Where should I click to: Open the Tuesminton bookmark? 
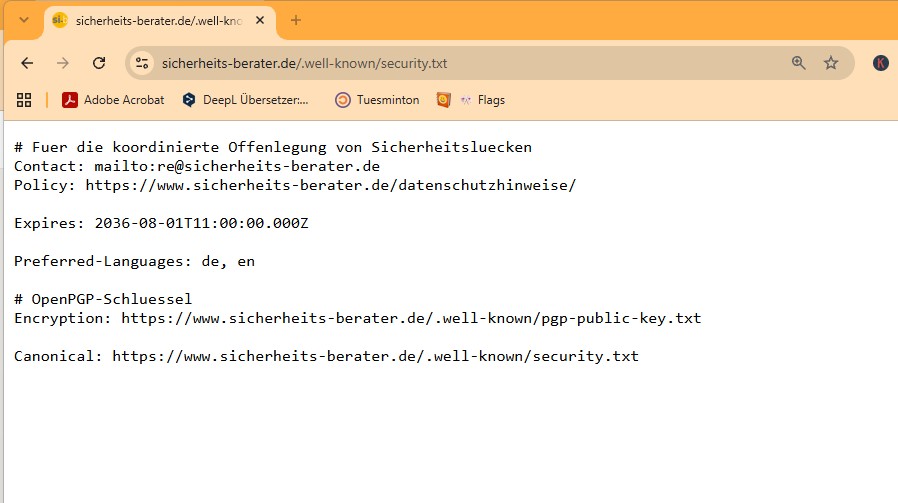tap(377, 100)
